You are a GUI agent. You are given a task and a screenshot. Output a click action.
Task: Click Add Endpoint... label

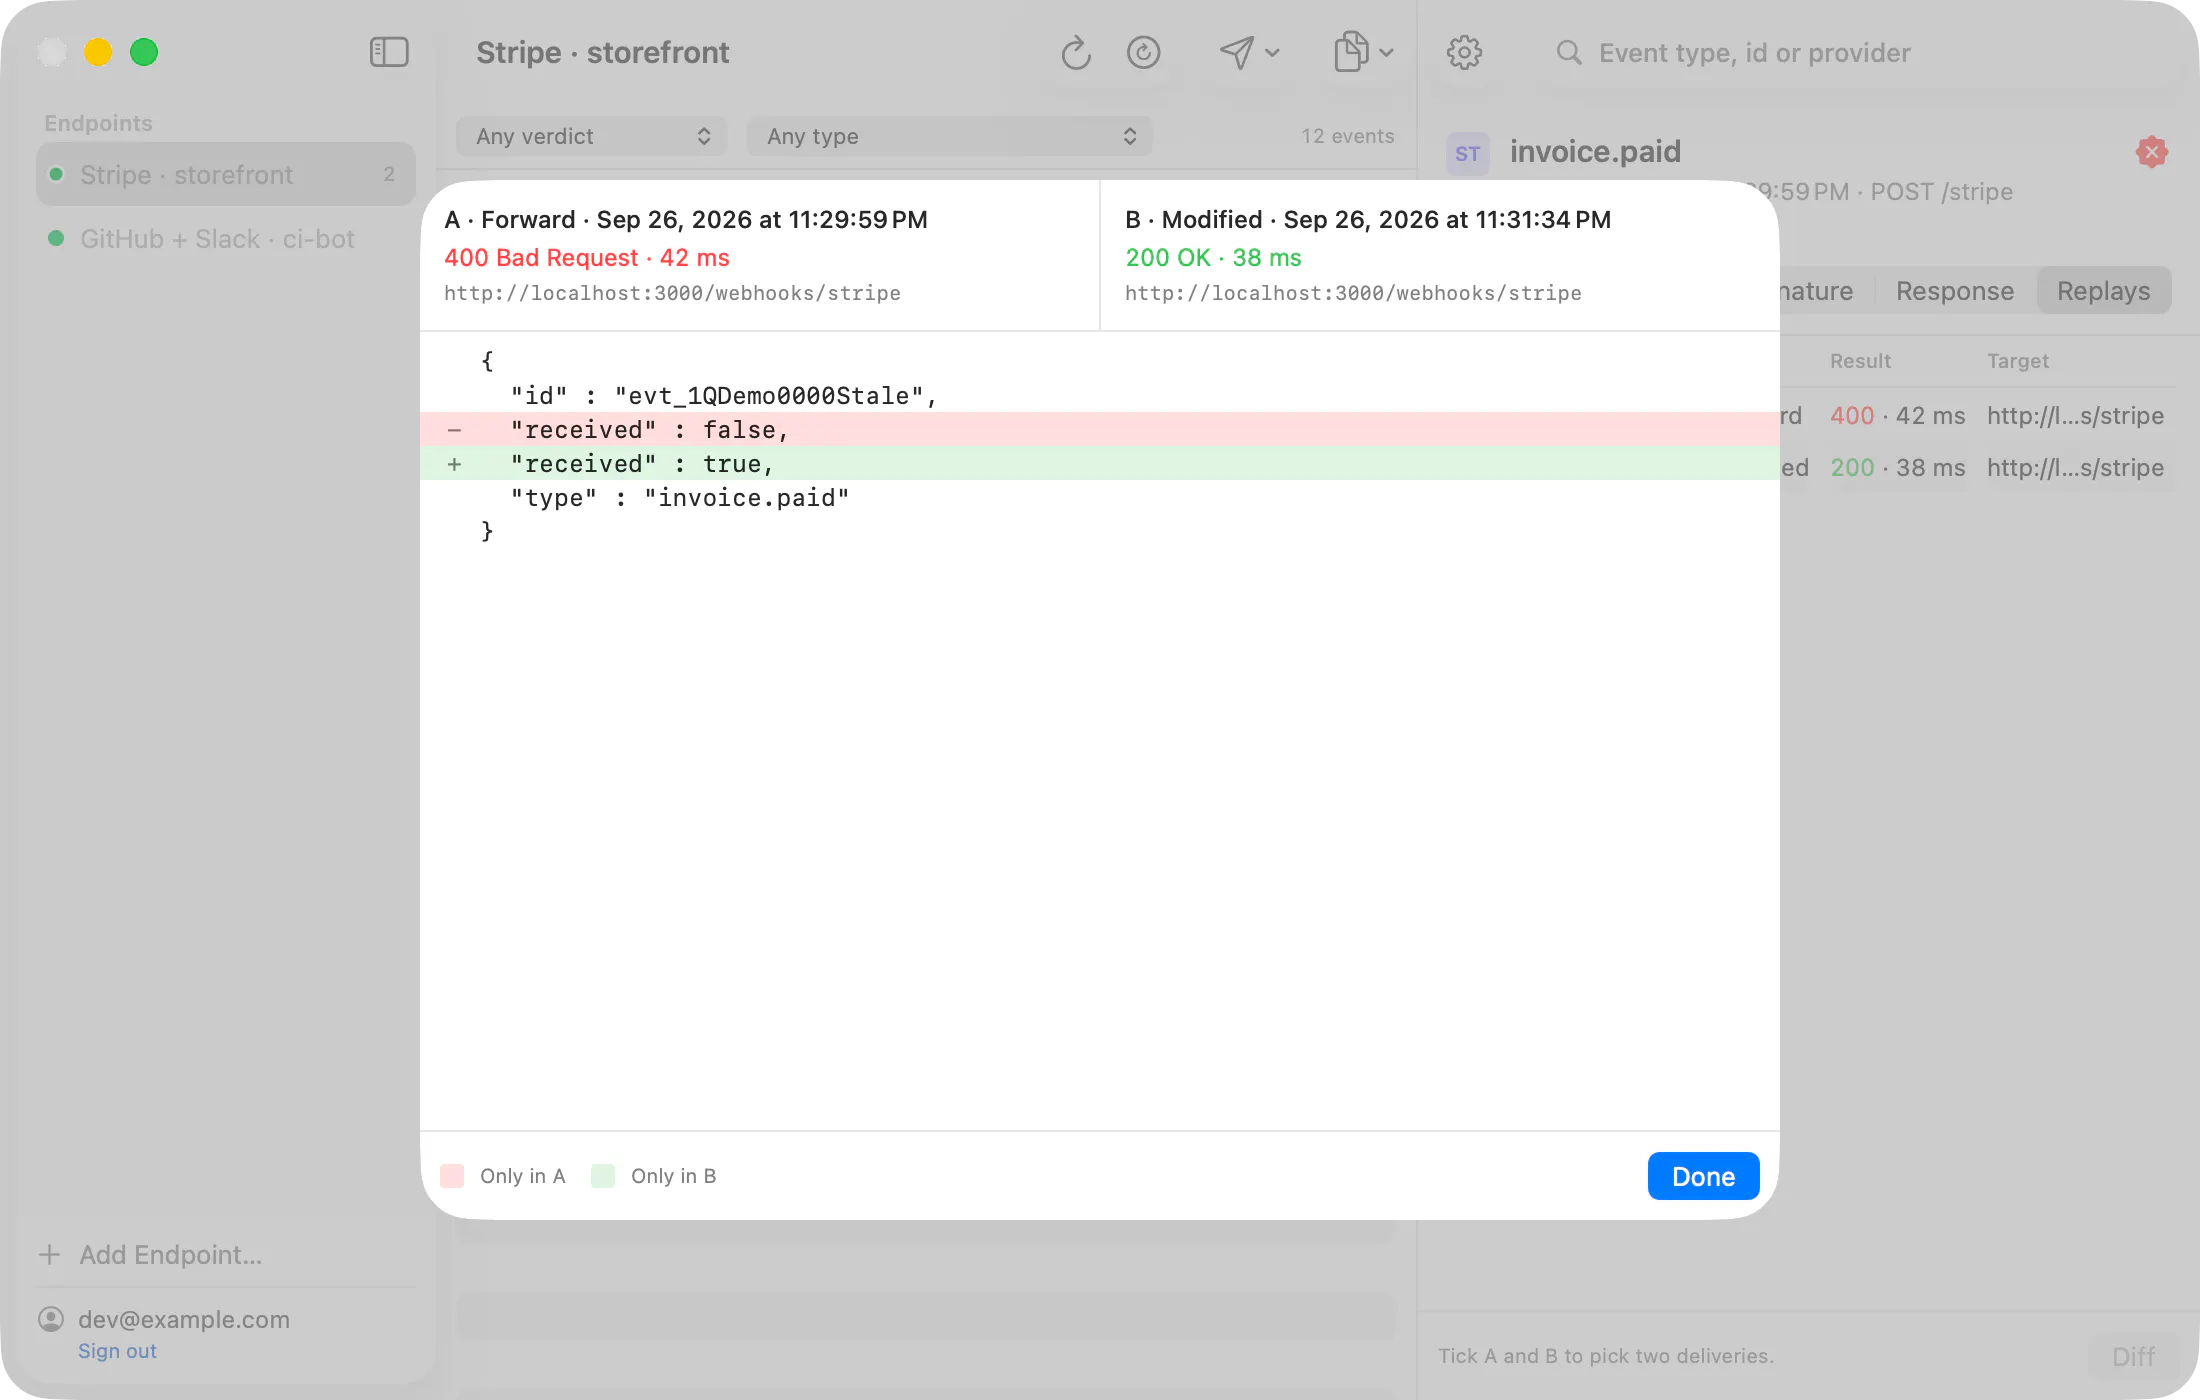coord(170,1254)
